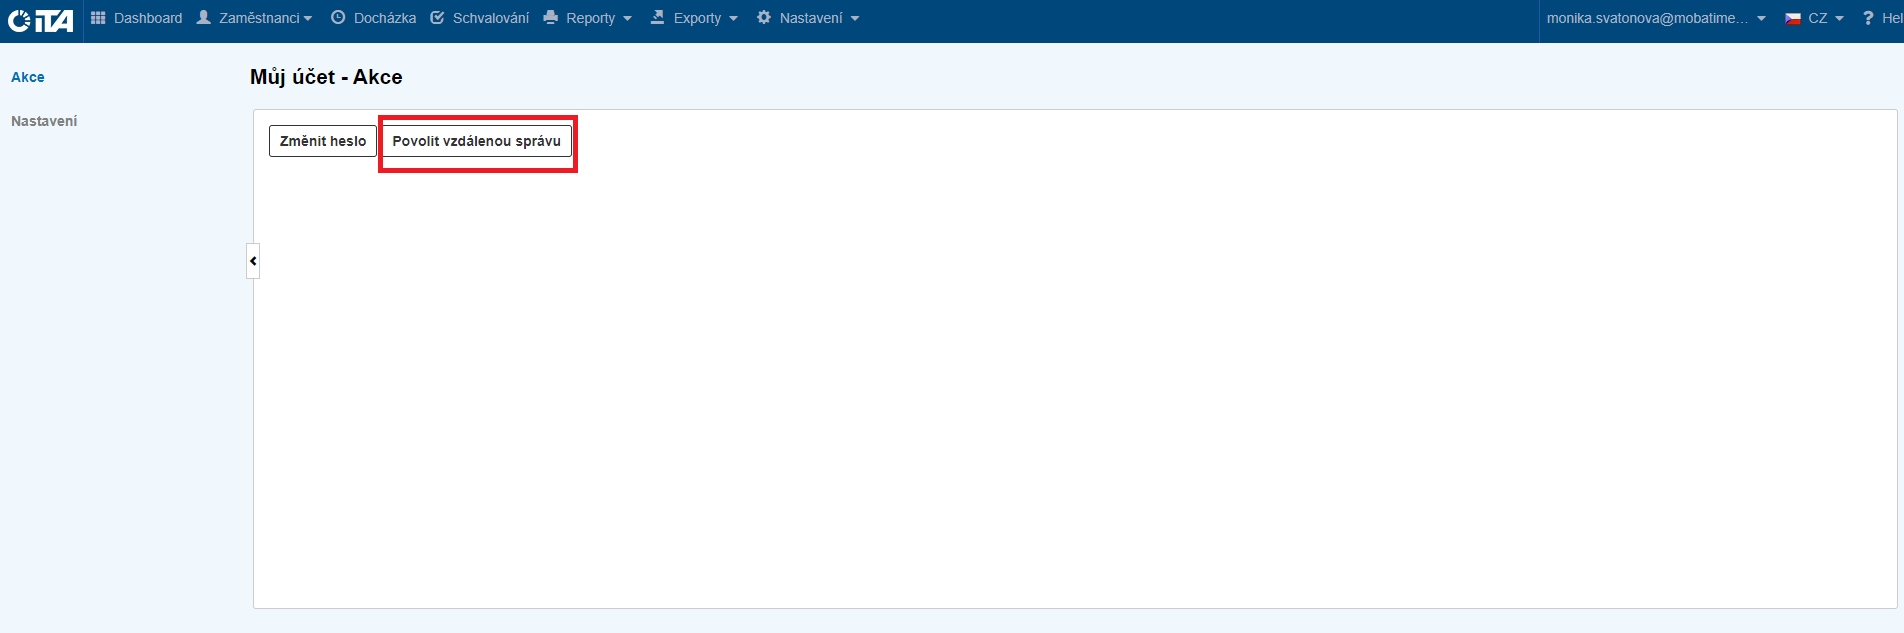The width and height of the screenshot is (1904, 633).
Task: Click the clock icon beside Docházka
Action: 338,18
